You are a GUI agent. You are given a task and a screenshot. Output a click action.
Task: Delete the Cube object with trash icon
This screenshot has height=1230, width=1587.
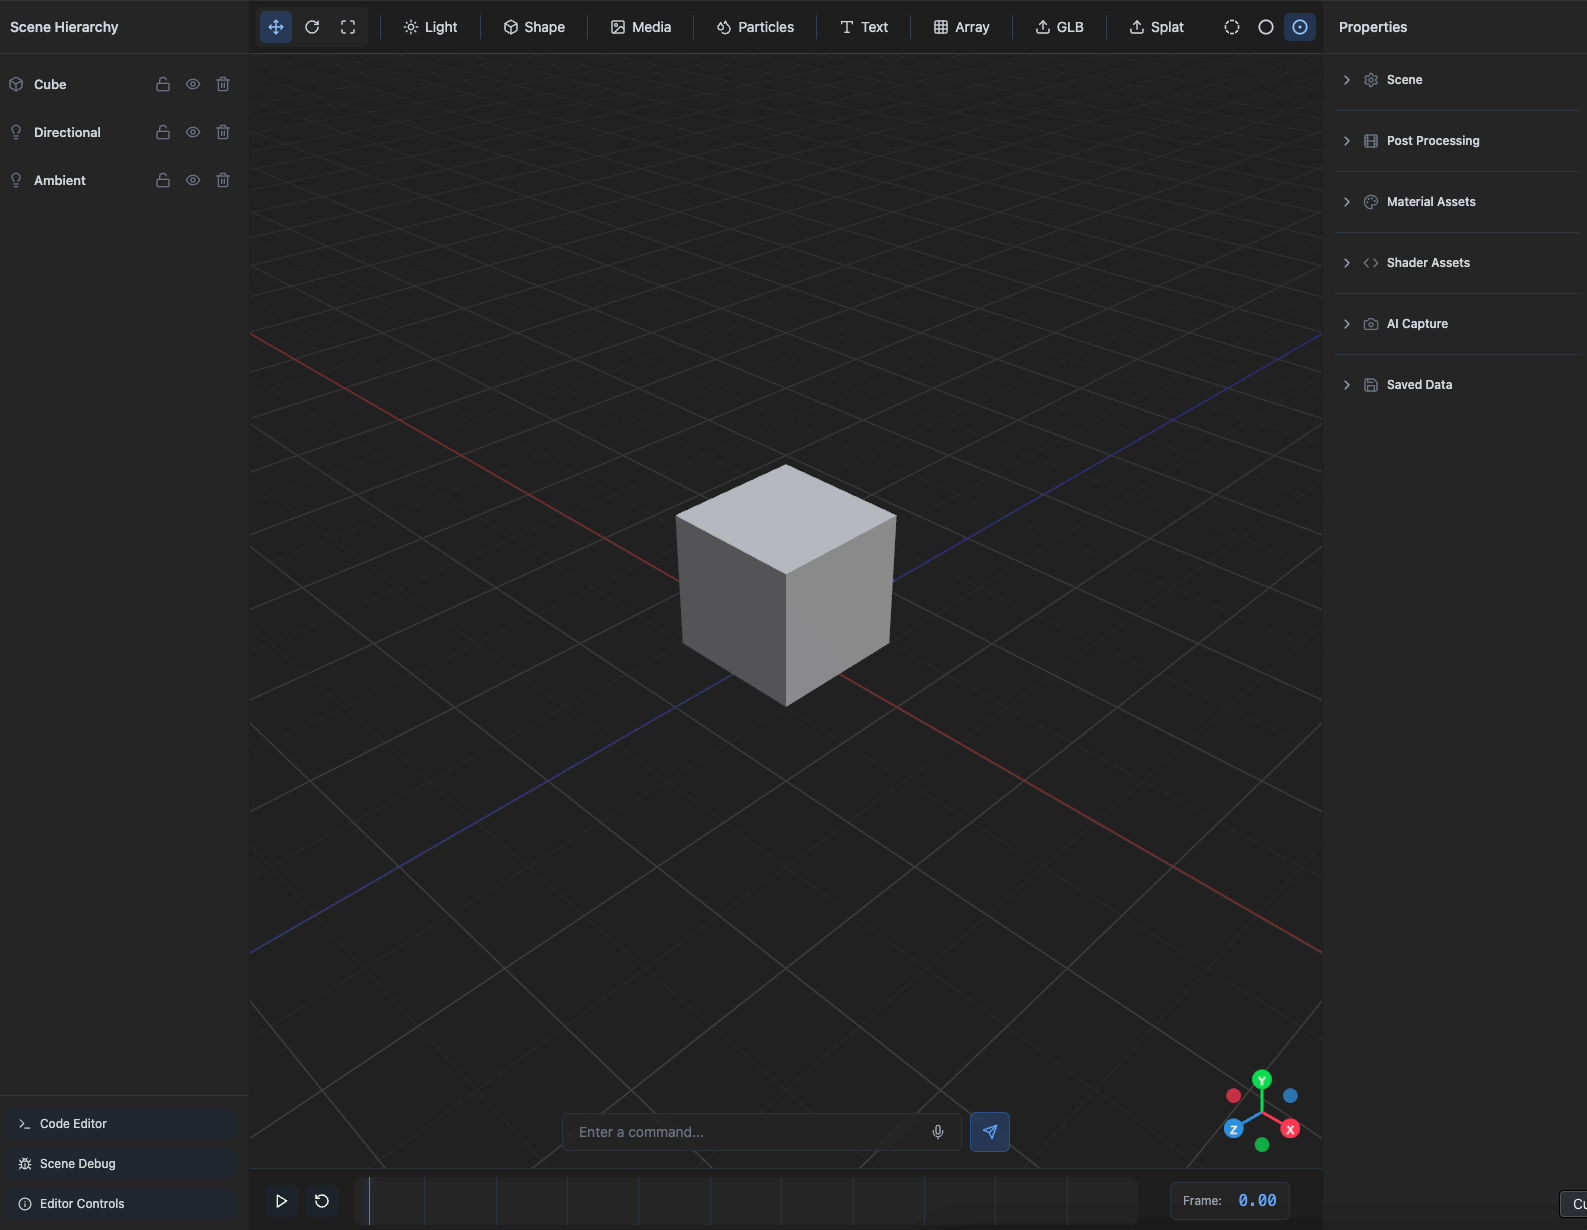223,85
